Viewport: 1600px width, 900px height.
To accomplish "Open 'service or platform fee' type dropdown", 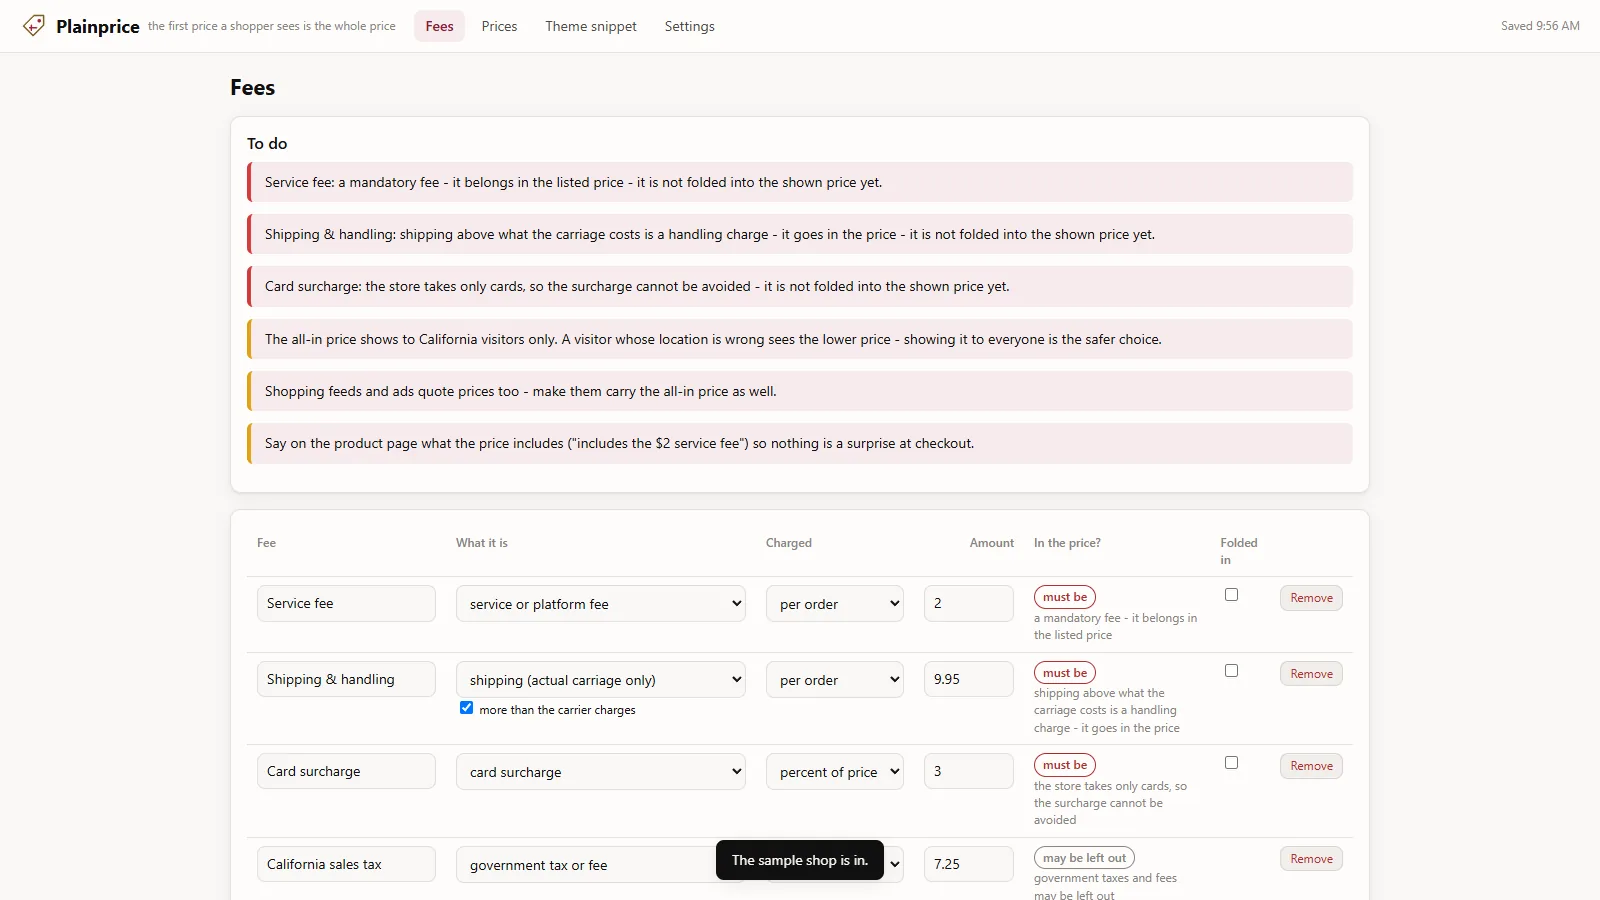I will tap(601, 604).
